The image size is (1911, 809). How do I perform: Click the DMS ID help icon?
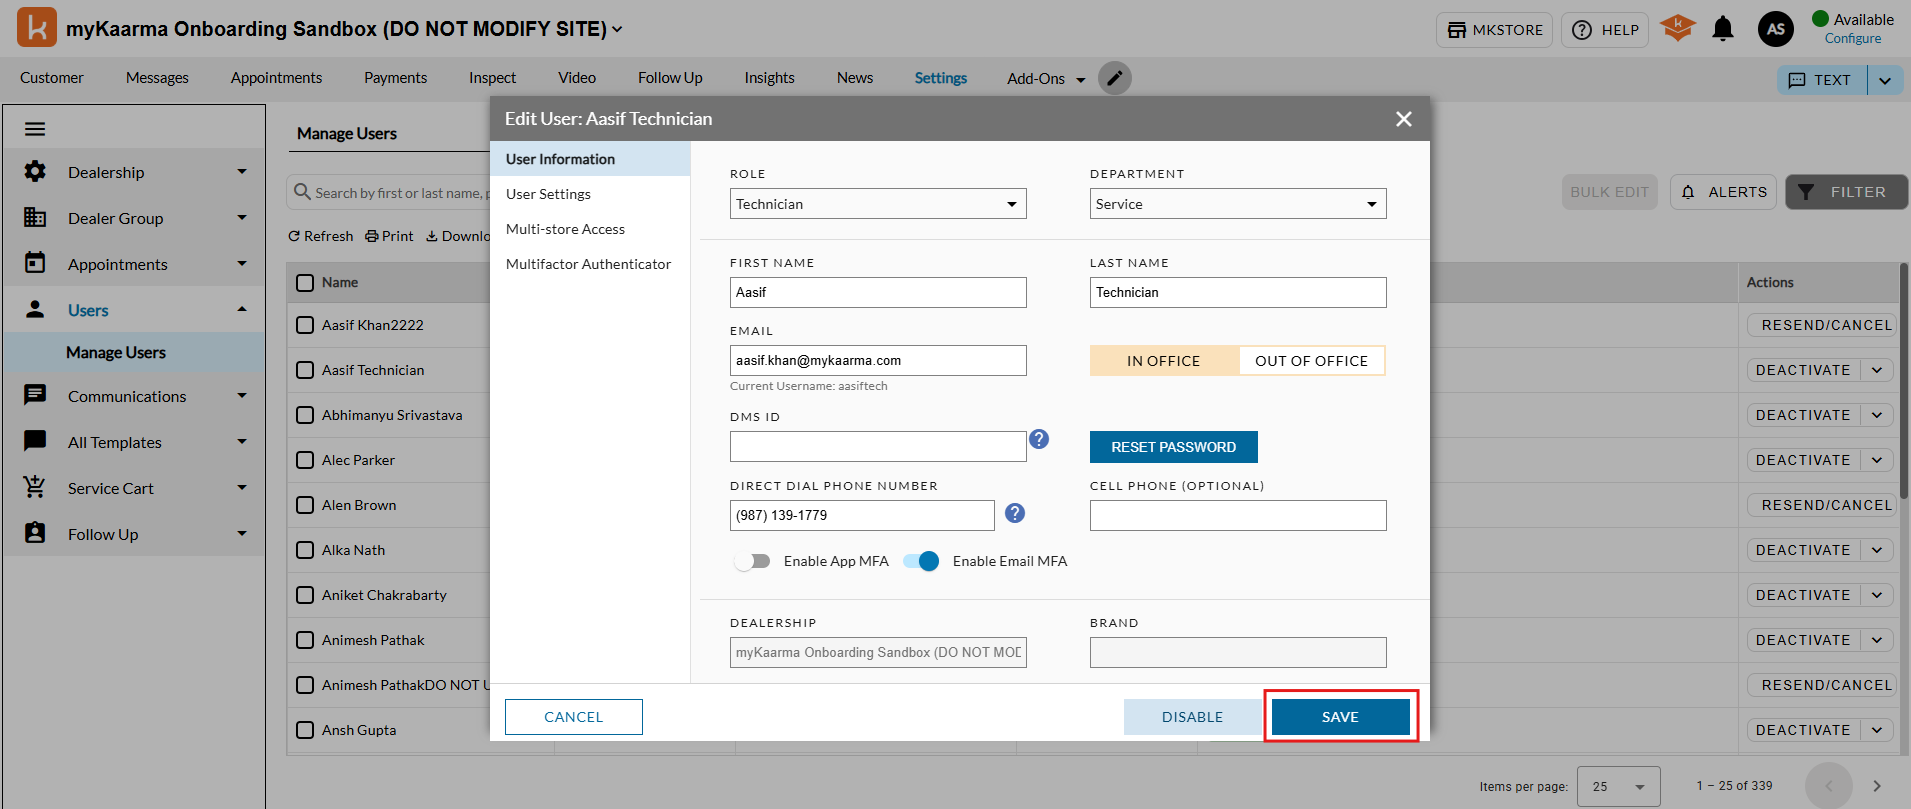[1039, 439]
